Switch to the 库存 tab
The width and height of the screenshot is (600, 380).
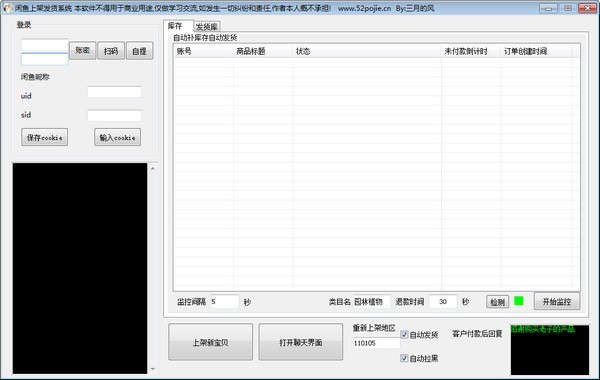(178, 26)
